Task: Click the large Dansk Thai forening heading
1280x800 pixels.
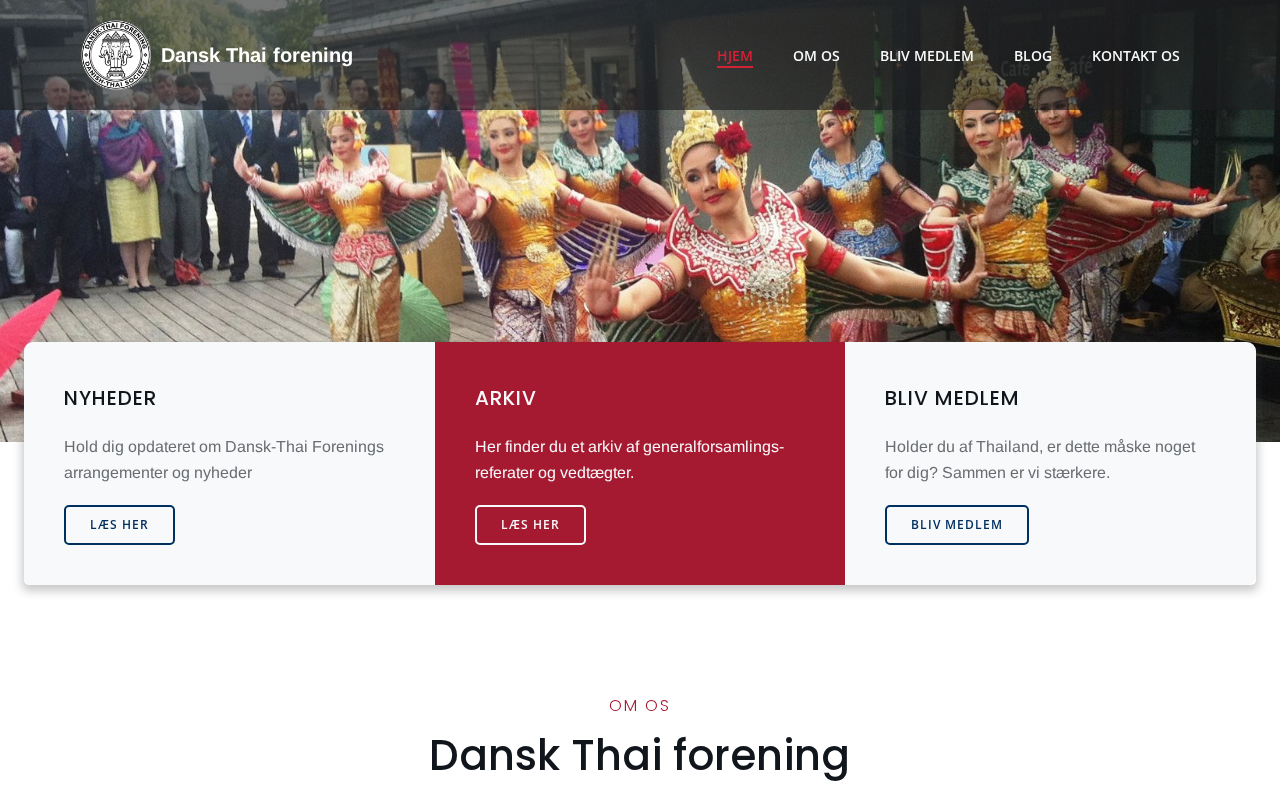Action: tap(640, 755)
